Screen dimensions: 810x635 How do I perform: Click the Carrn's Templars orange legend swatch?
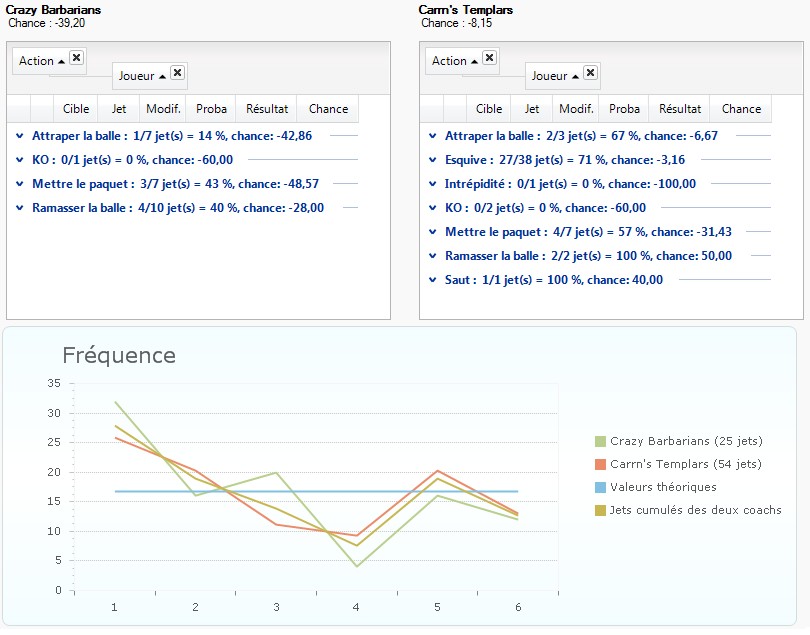coord(600,464)
